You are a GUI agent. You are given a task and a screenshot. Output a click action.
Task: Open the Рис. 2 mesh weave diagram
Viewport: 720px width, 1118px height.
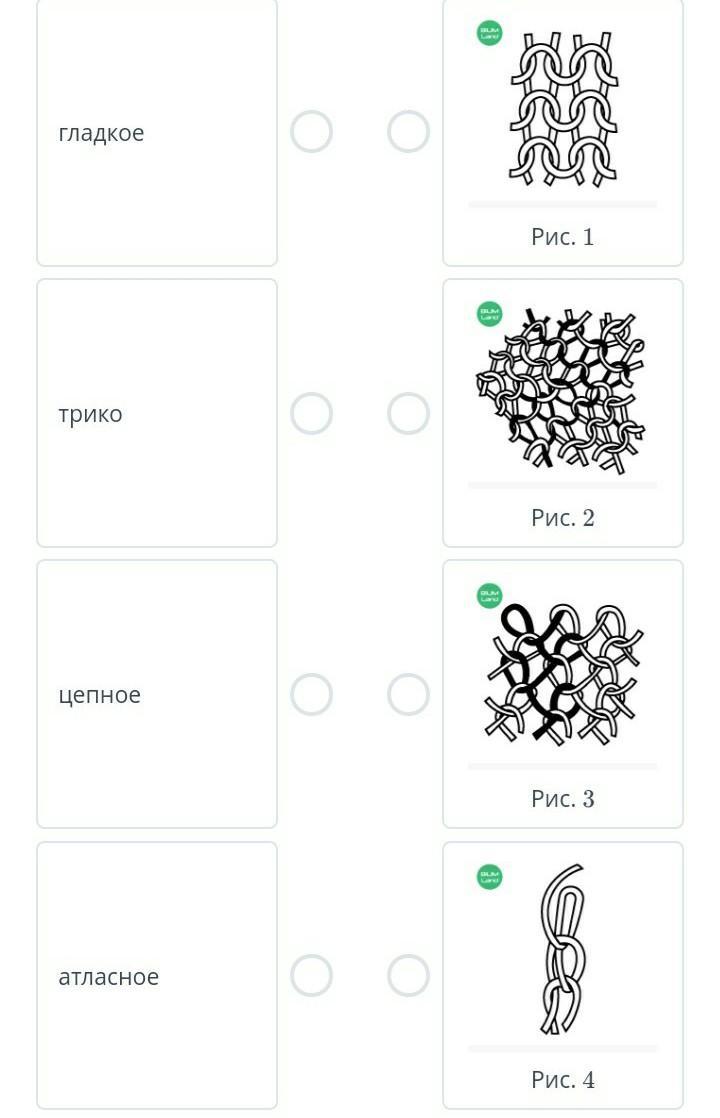coord(562,391)
